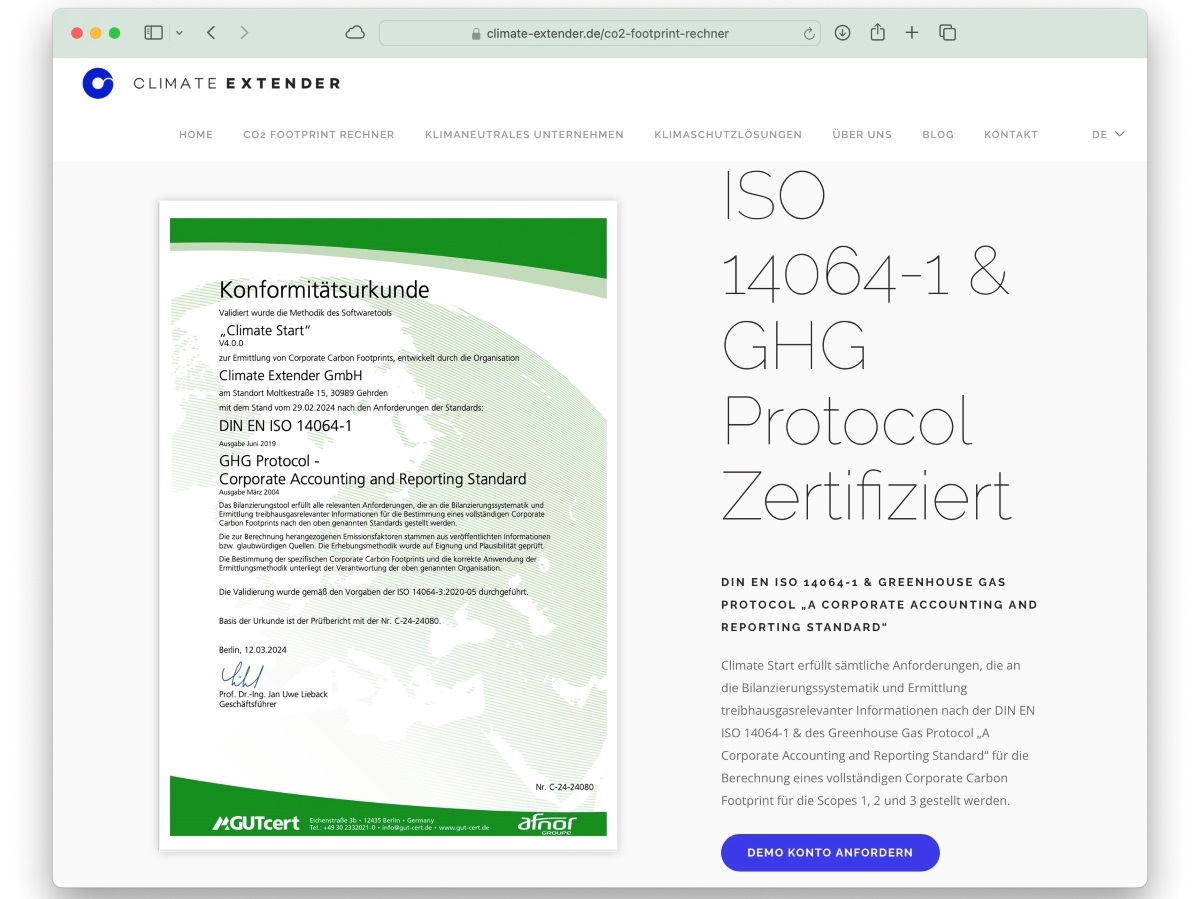Viewport: 1200px width, 899px height.
Task: Click 'Climate Extender GmbH' on certificate
Action: tap(290, 375)
